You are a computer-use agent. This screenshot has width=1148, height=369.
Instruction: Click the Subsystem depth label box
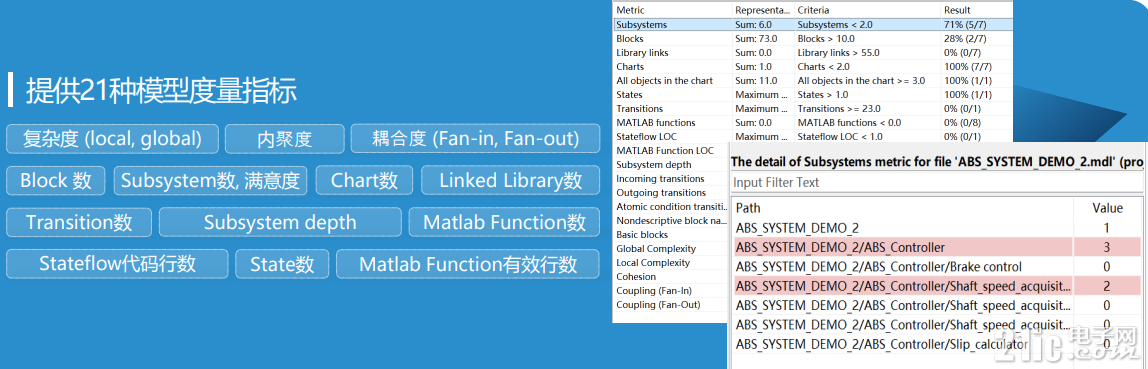[x=280, y=222]
